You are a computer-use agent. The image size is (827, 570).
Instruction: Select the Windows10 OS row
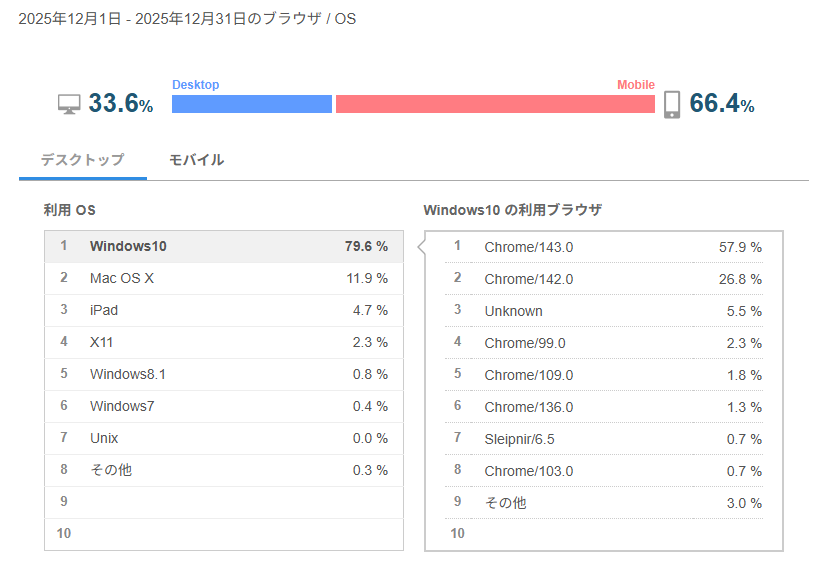pos(223,246)
